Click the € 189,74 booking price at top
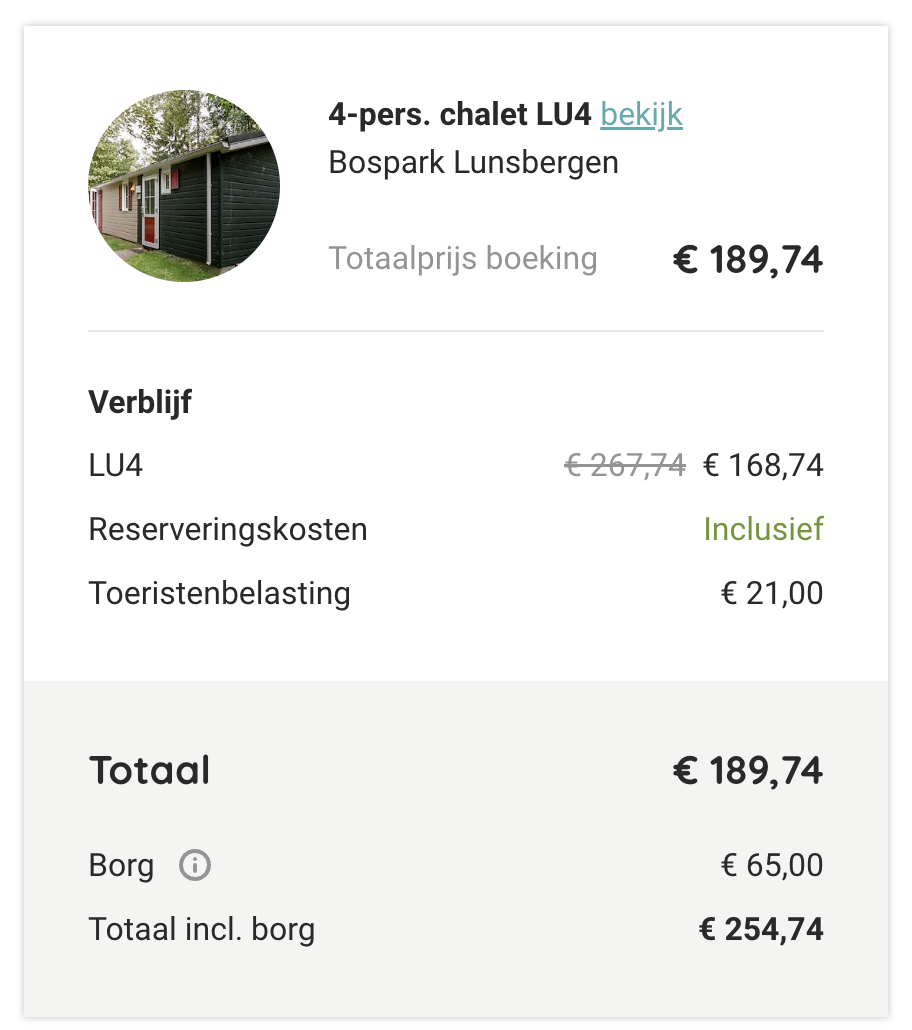The height and width of the screenshot is (1030, 912). coord(748,259)
